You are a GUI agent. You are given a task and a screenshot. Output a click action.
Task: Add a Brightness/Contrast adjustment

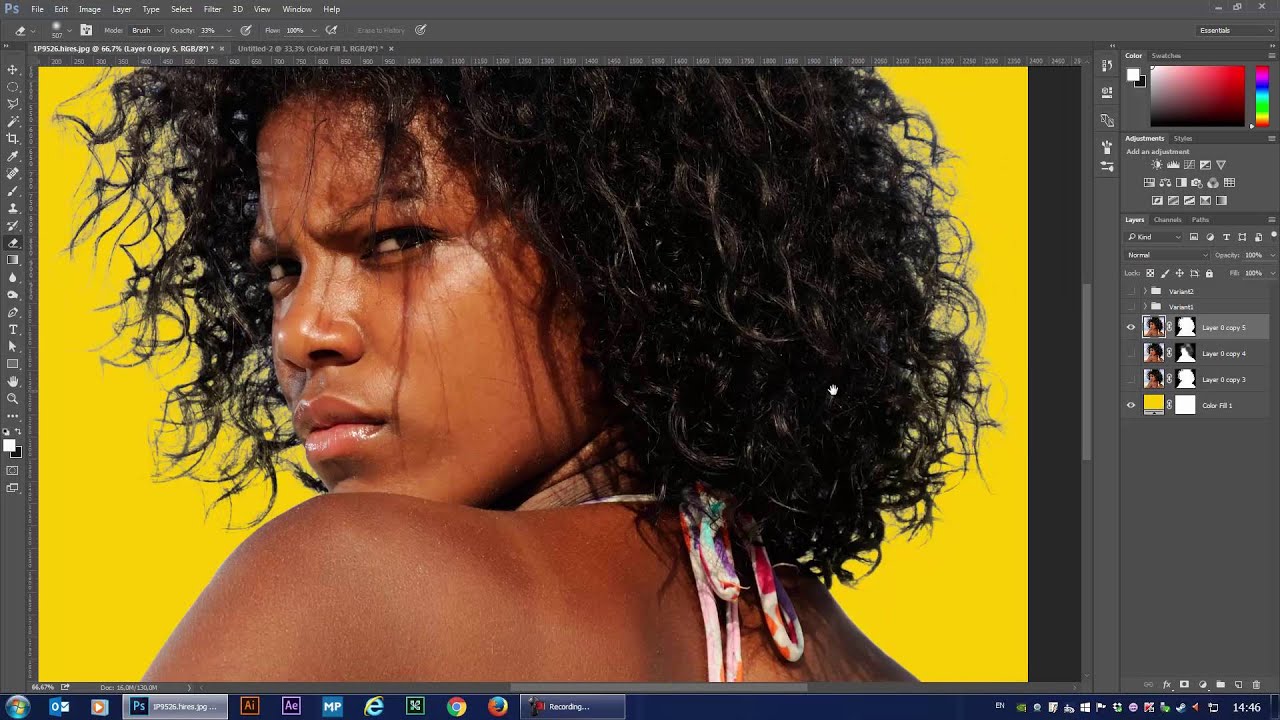coord(1157,165)
